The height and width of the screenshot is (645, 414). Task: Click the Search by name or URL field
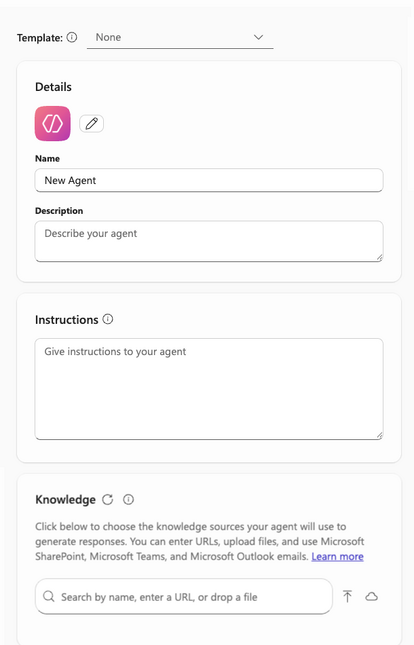coord(184,596)
